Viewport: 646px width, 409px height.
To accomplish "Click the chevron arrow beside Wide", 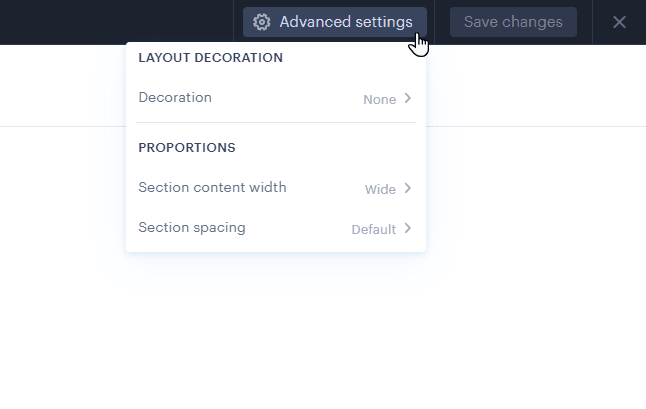I will tap(408, 189).
